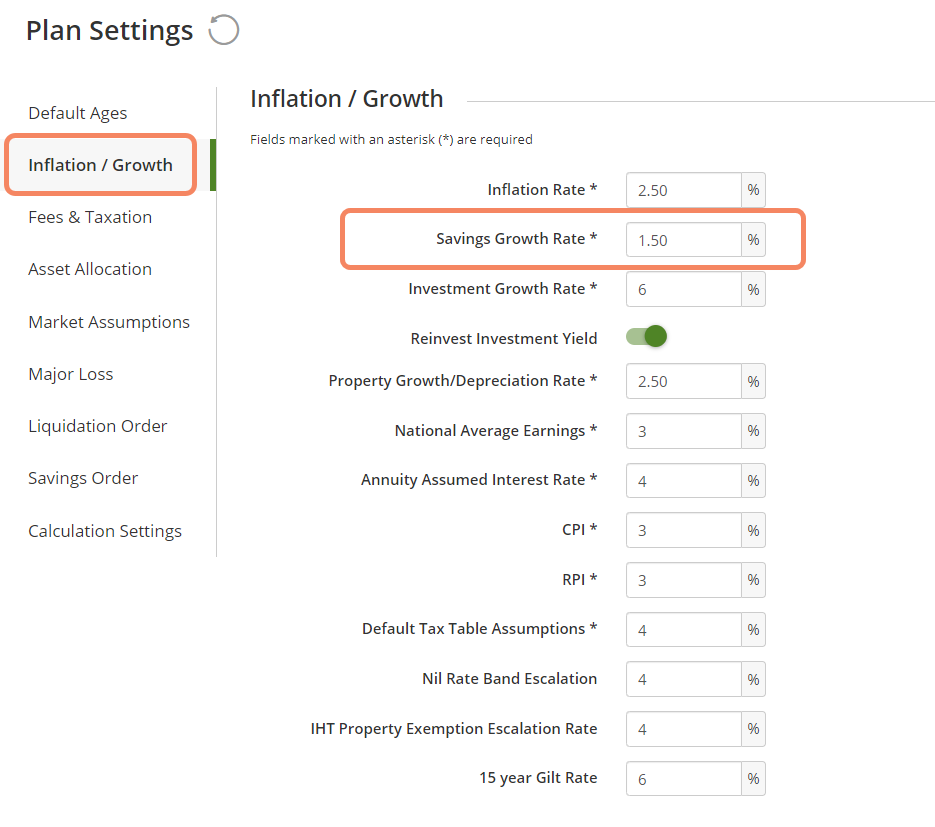Click the Investment Growth Rate input
This screenshot has width=935, height=827.
pos(683,290)
